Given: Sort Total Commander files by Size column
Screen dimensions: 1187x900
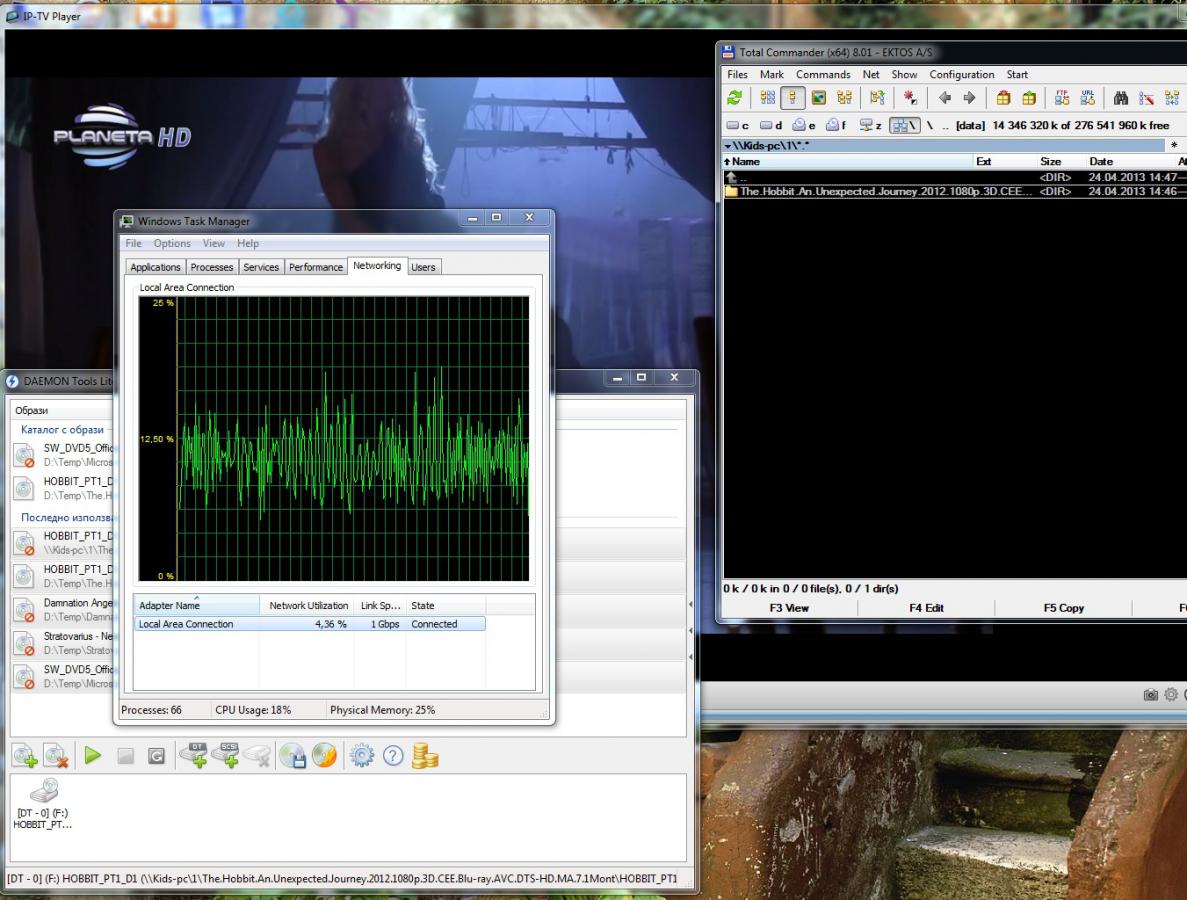Looking at the screenshot, I should coord(1061,161).
